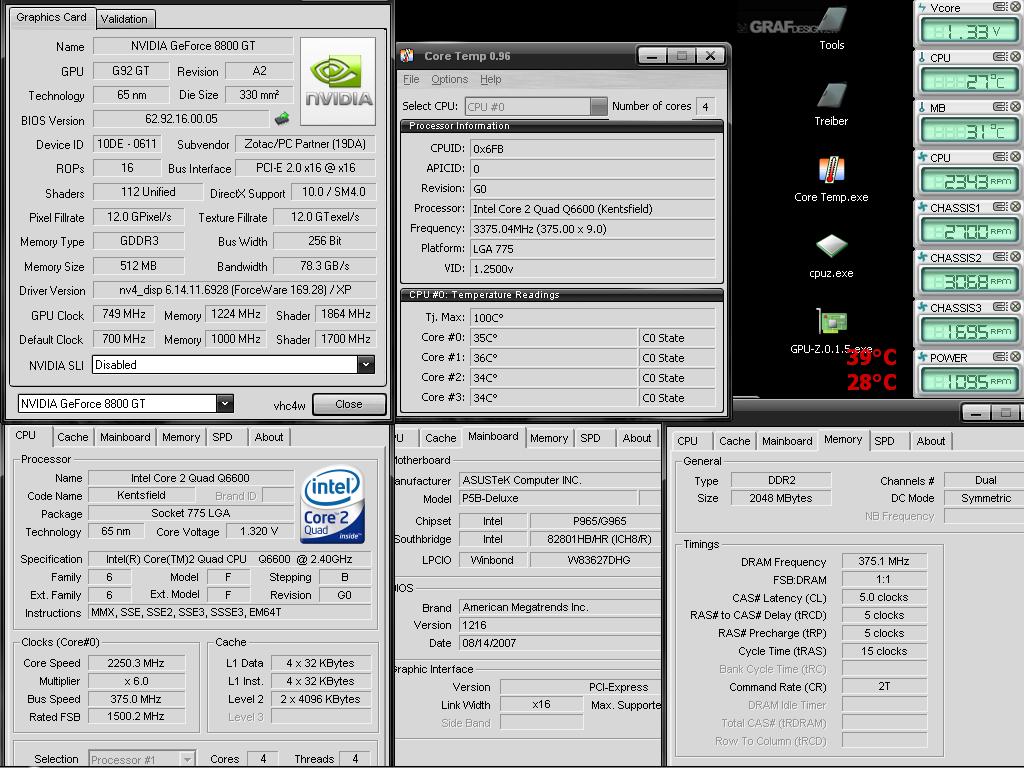Close the CHASSIS2 gadget with its X icon
Image resolution: width=1024 pixels, height=768 pixels.
[x=1016, y=257]
